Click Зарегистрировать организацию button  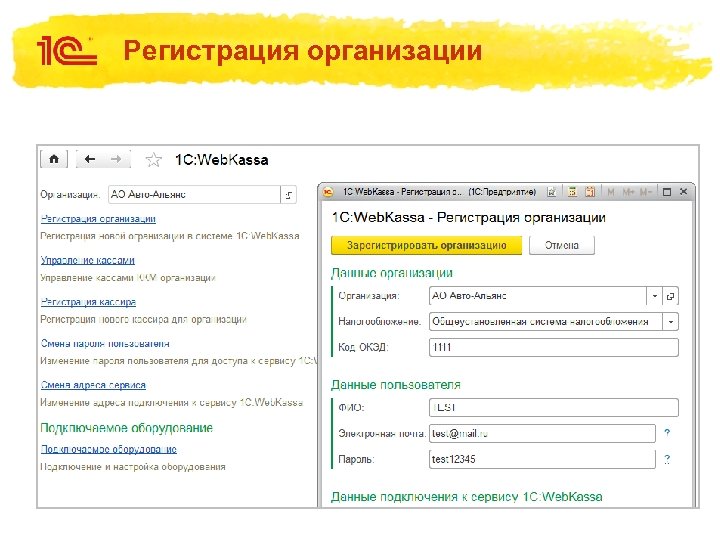coord(426,245)
